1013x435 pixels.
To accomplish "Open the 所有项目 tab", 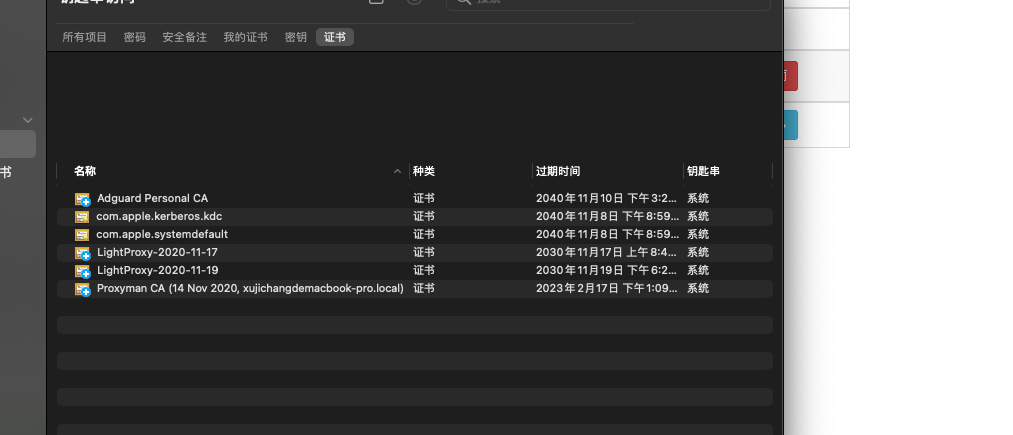I will 85,37.
